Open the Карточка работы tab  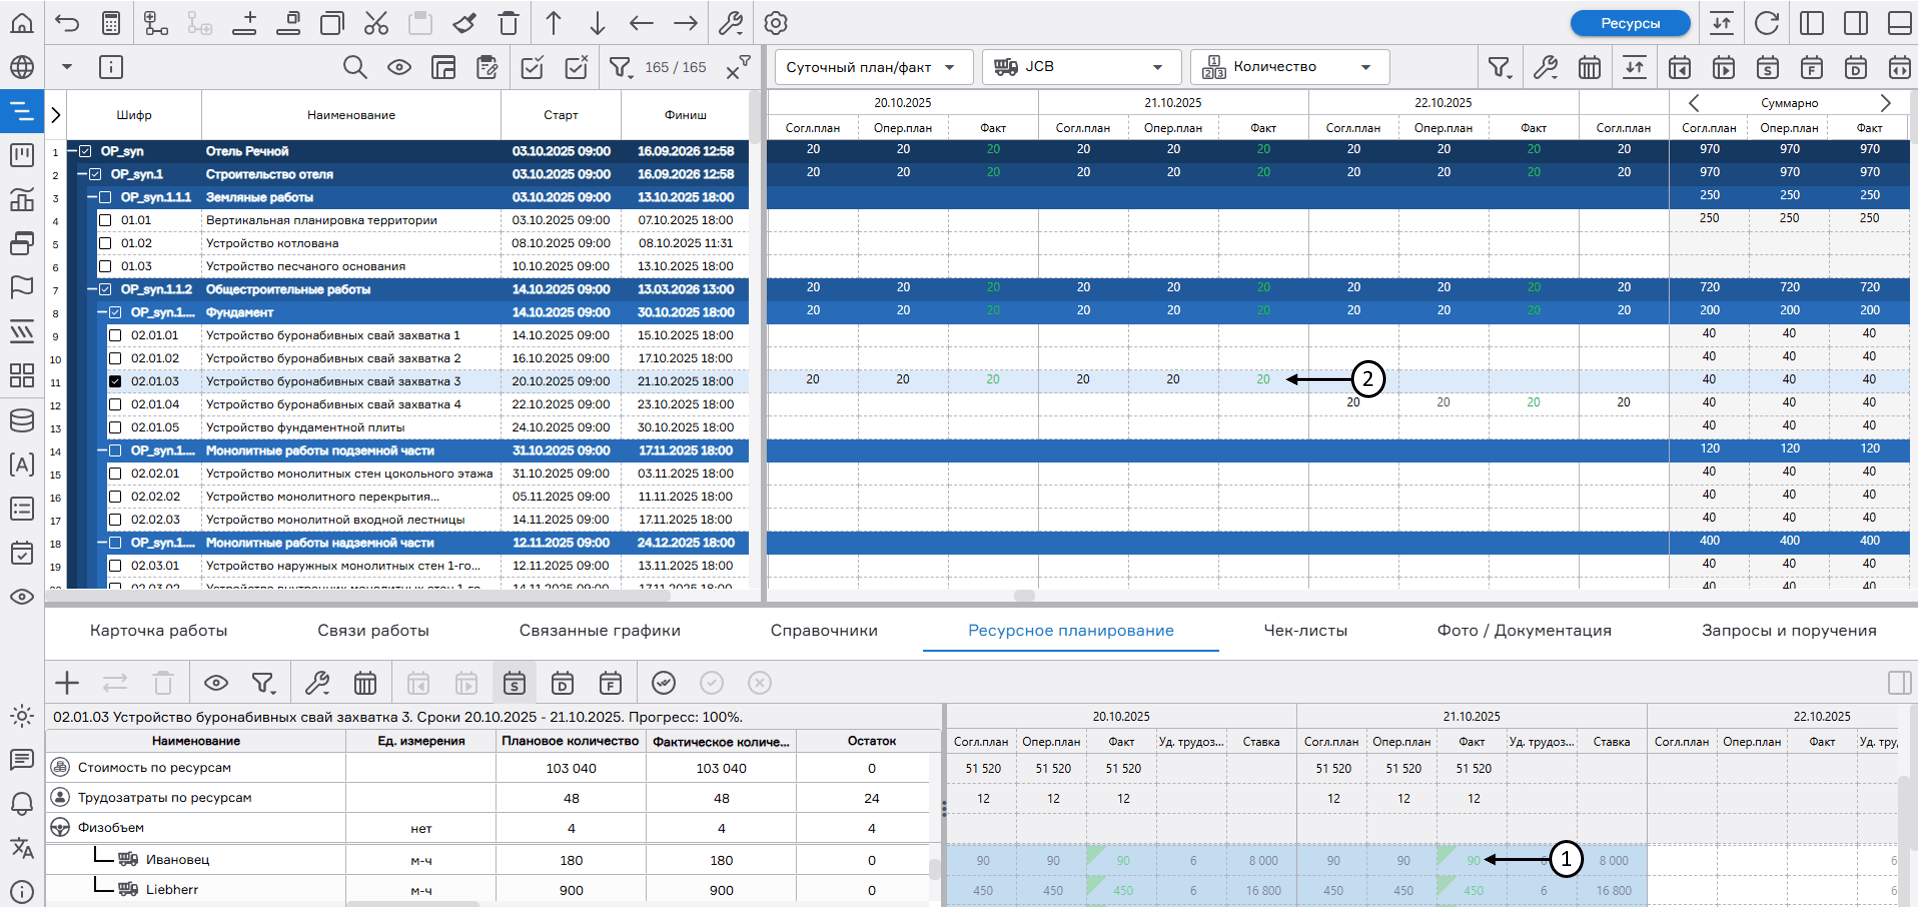(158, 630)
